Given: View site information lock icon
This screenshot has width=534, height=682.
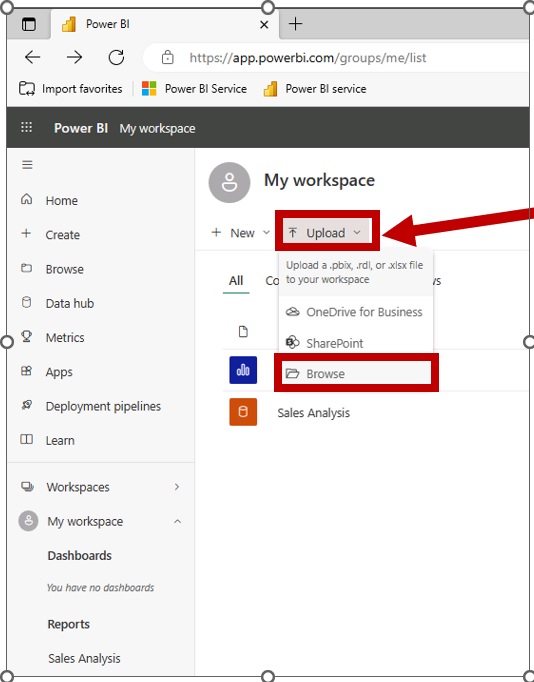Looking at the screenshot, I should click(167, 57).
